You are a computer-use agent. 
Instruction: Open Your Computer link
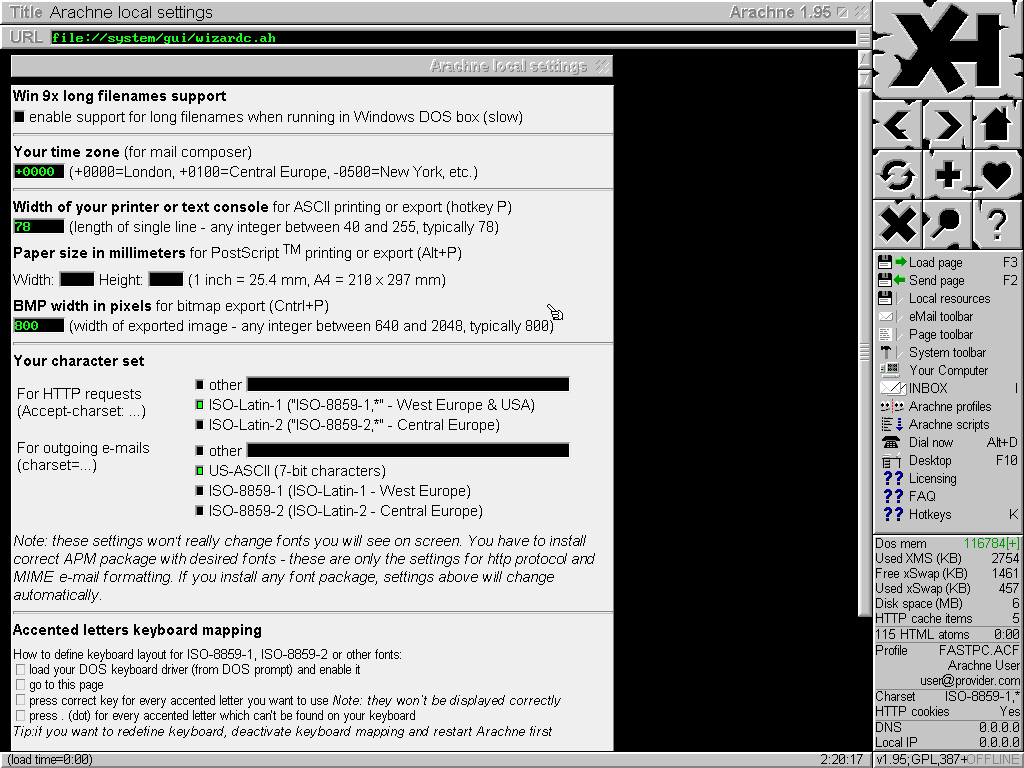[x=949, y=370]
